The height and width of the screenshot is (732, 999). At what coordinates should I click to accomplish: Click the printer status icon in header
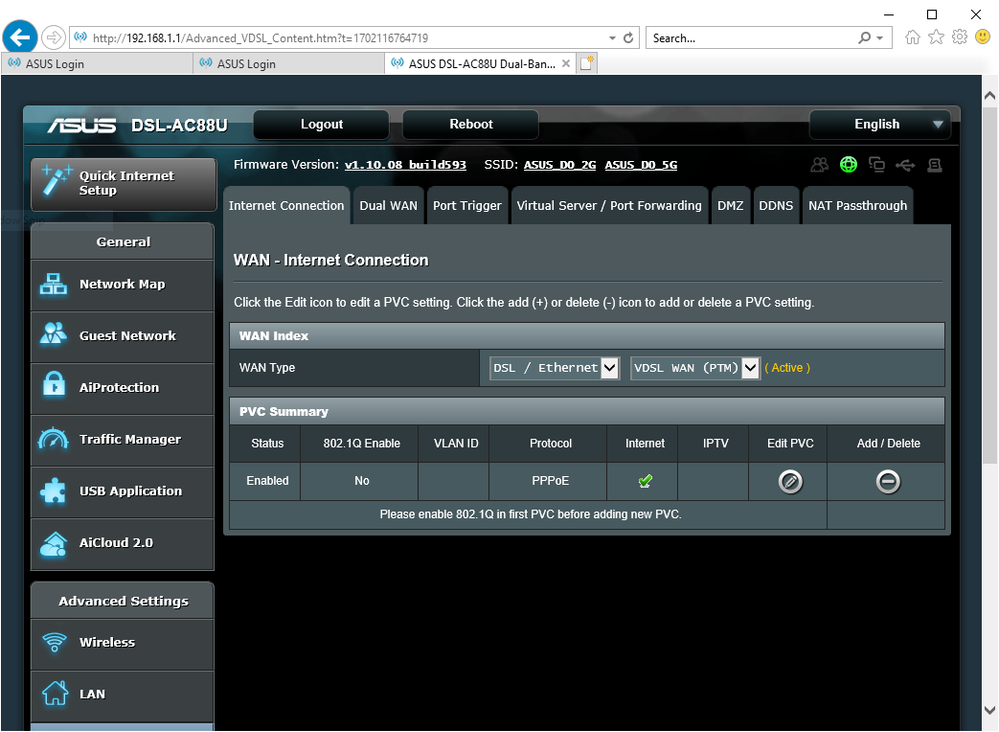pos(934,165)
